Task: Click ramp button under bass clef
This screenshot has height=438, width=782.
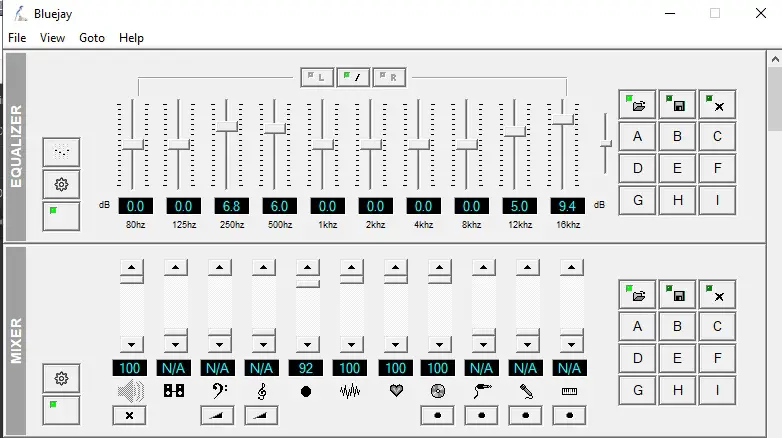Action: 217,416
